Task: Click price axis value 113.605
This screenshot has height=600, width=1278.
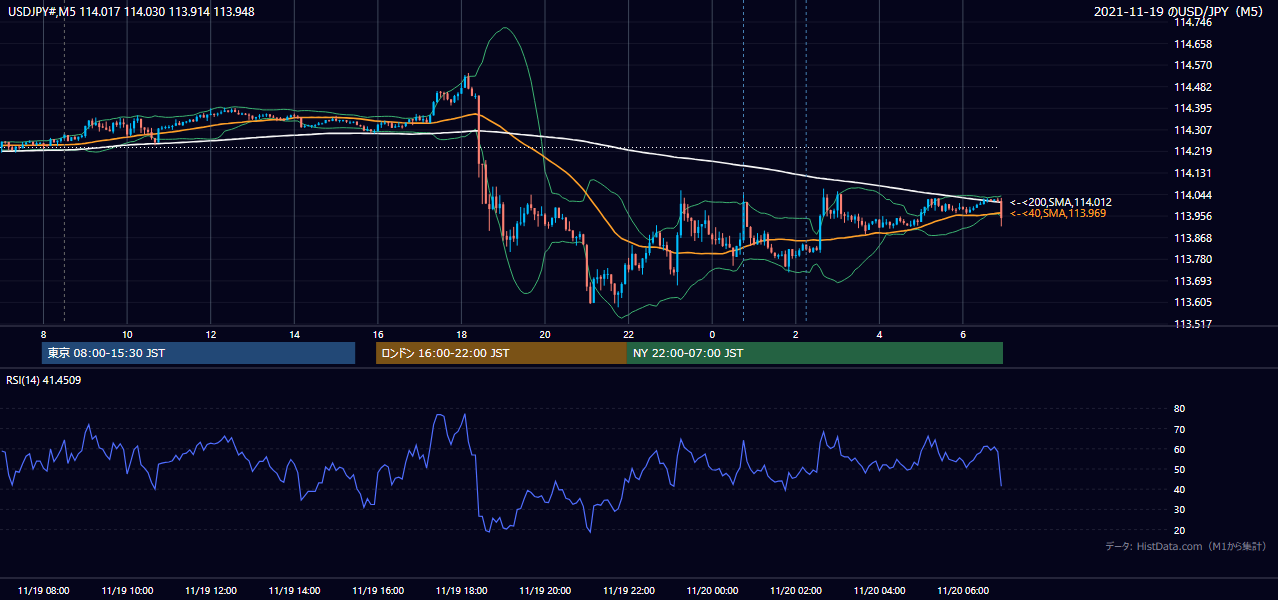Action: coord(1193,302)
